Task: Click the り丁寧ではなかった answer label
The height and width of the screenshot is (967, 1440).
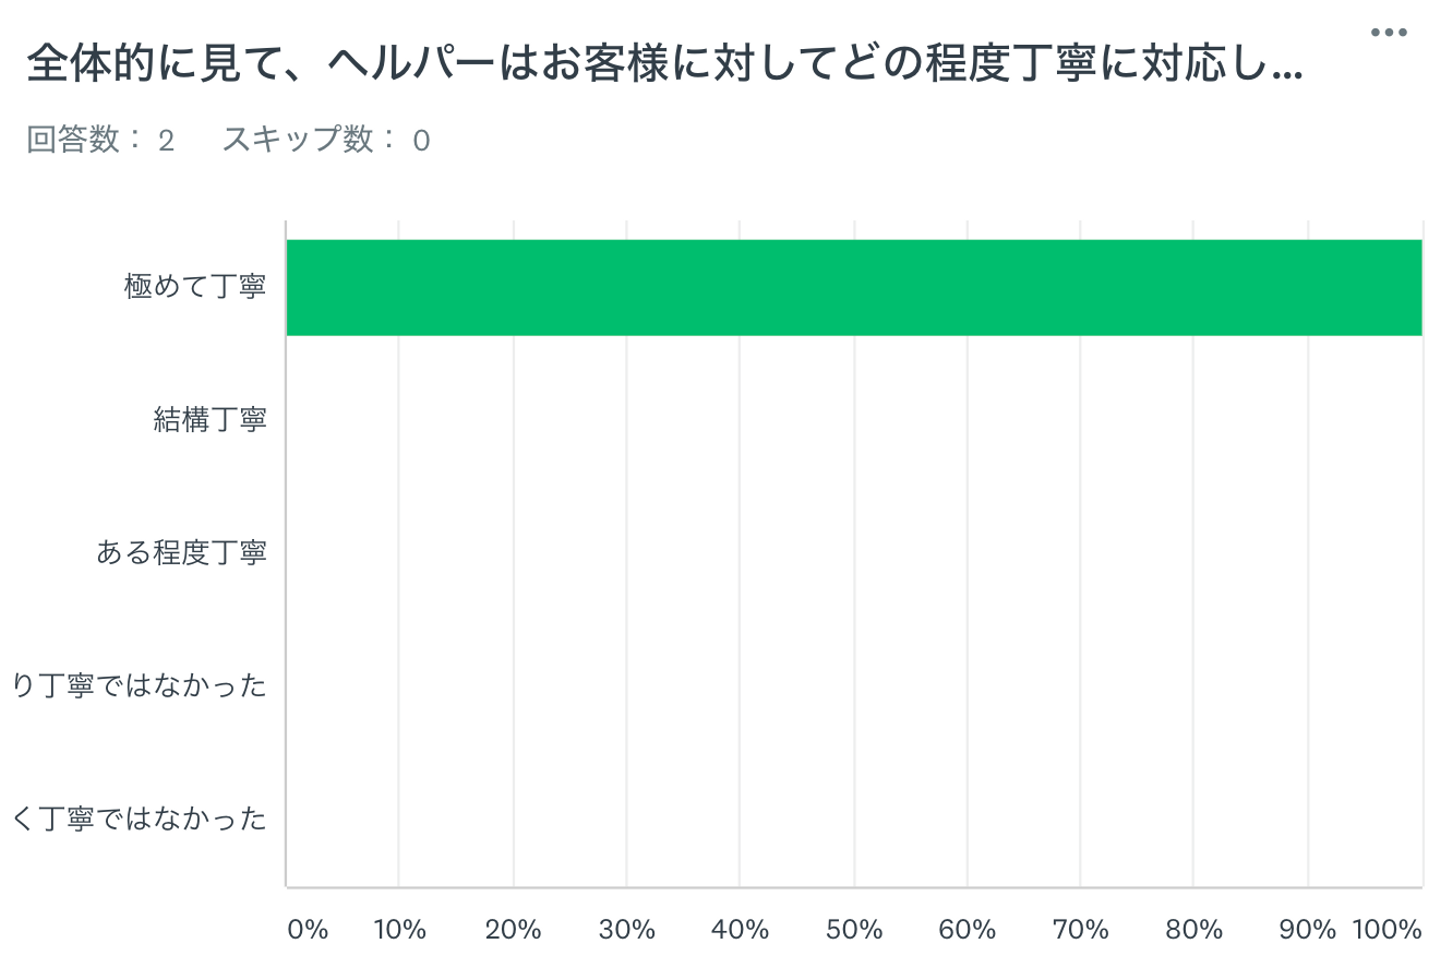Action: [140, 685]
